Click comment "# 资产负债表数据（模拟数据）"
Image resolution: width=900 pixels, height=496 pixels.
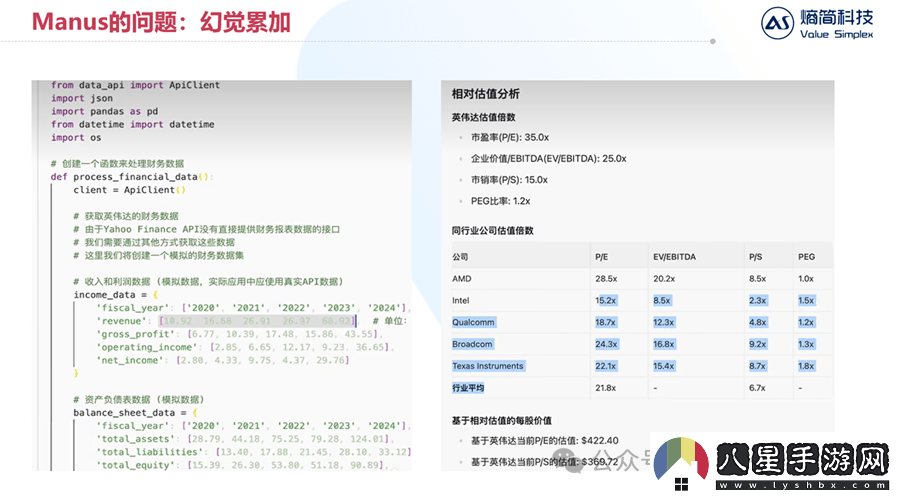[139, 400]
